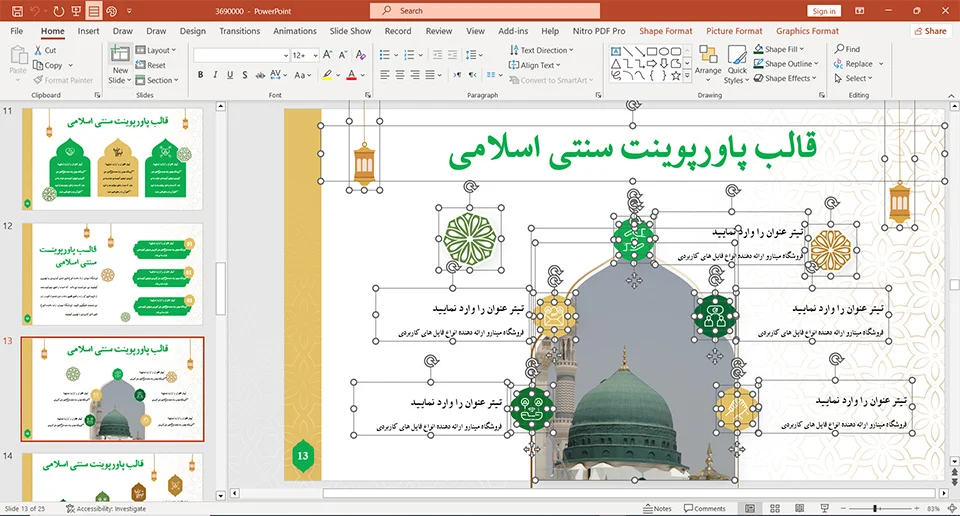Insert a New Slide
The height and width of the screenshot is (516, 960).
point(120,64)
